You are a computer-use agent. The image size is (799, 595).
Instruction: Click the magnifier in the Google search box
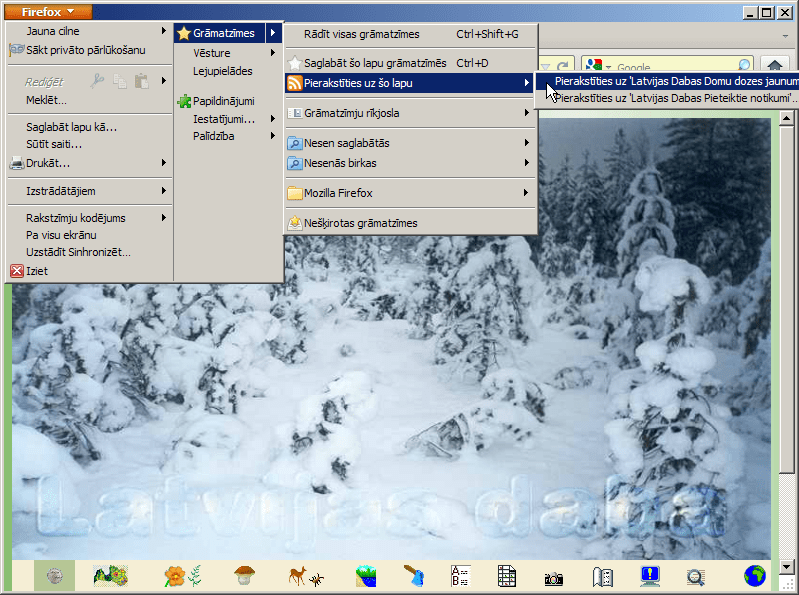(x=744, y=65)
